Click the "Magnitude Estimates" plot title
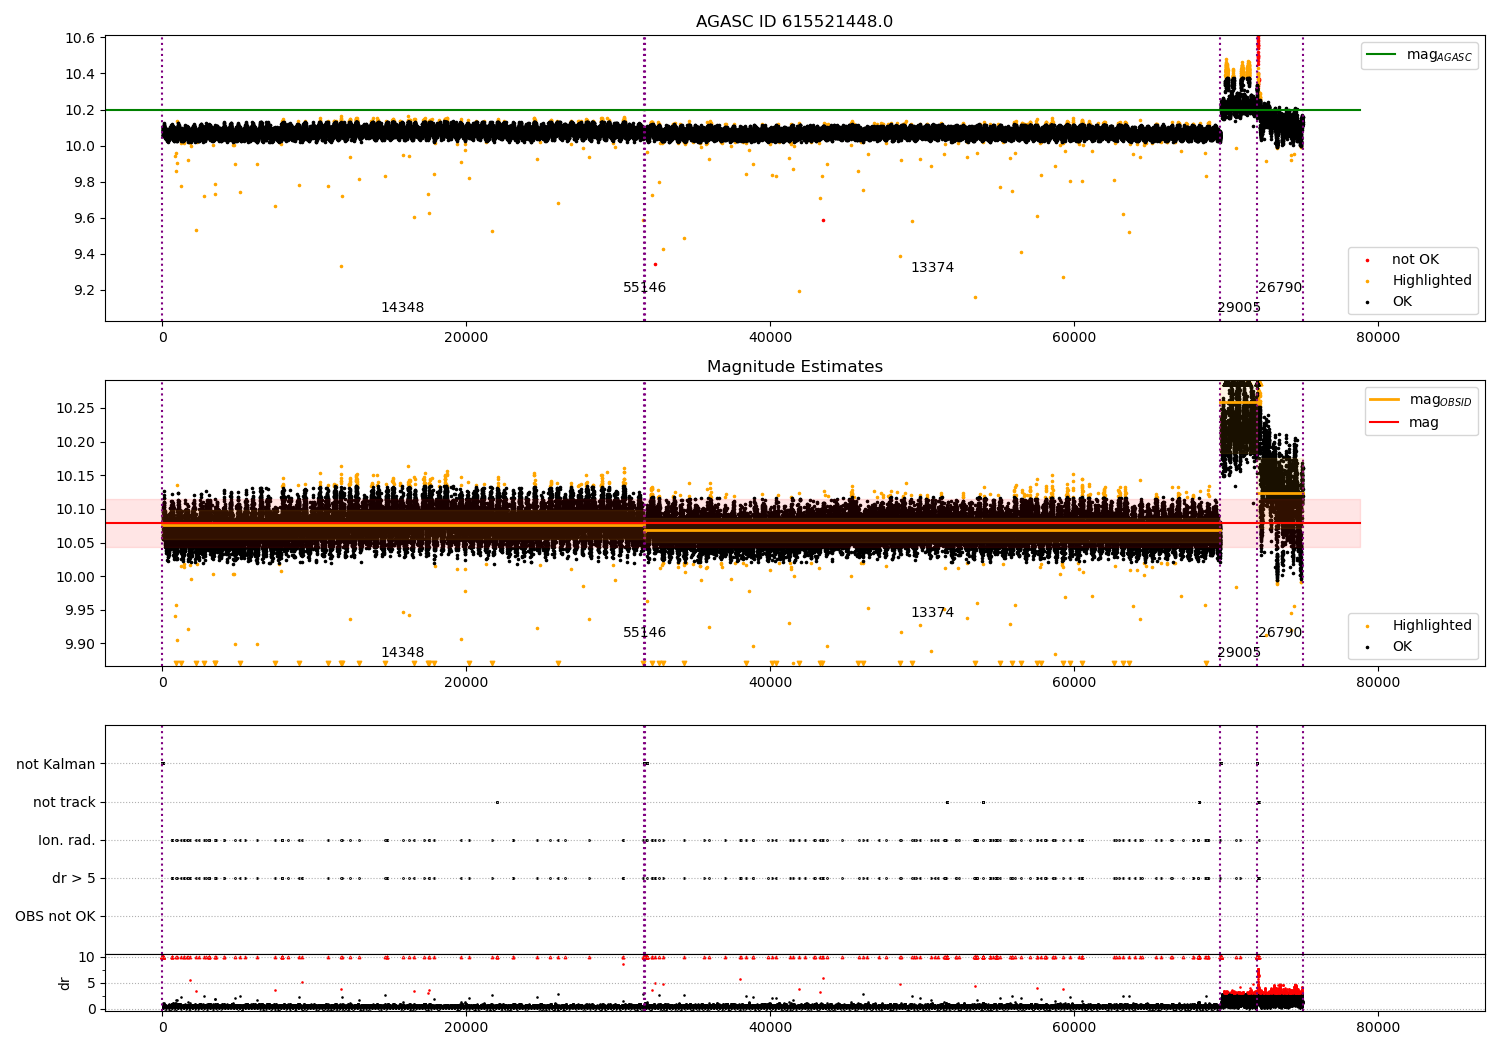Image resolution: width=1500 pixels, height=1050 pixels. (794, 367)
